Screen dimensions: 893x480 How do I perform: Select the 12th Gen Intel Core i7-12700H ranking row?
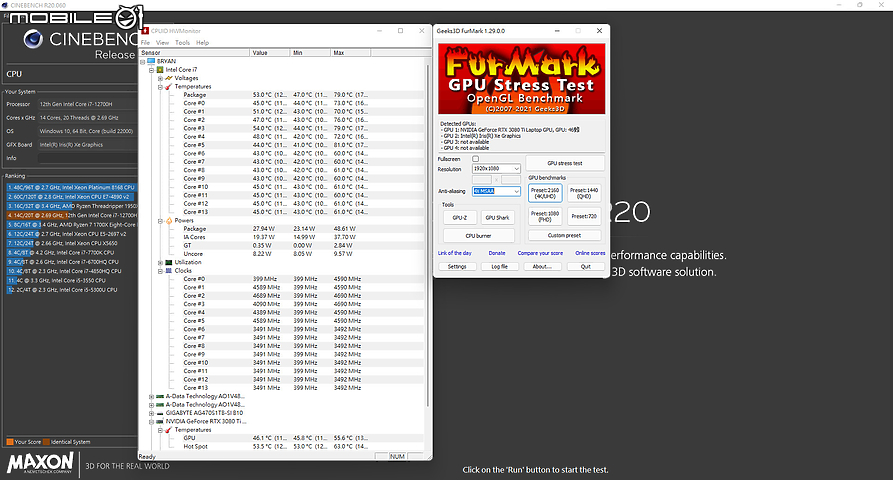pos(71,215)
